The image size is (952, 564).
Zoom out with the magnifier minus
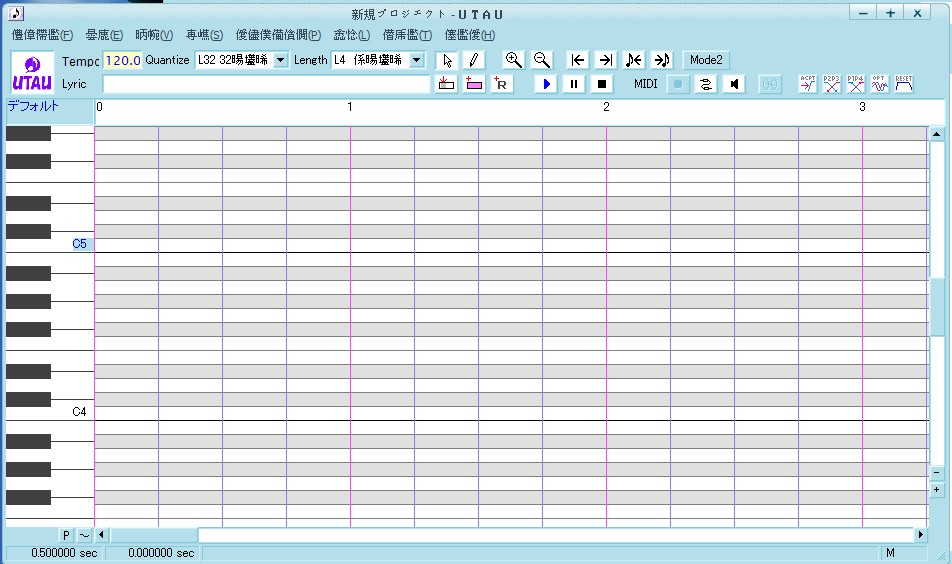point(542,60)
